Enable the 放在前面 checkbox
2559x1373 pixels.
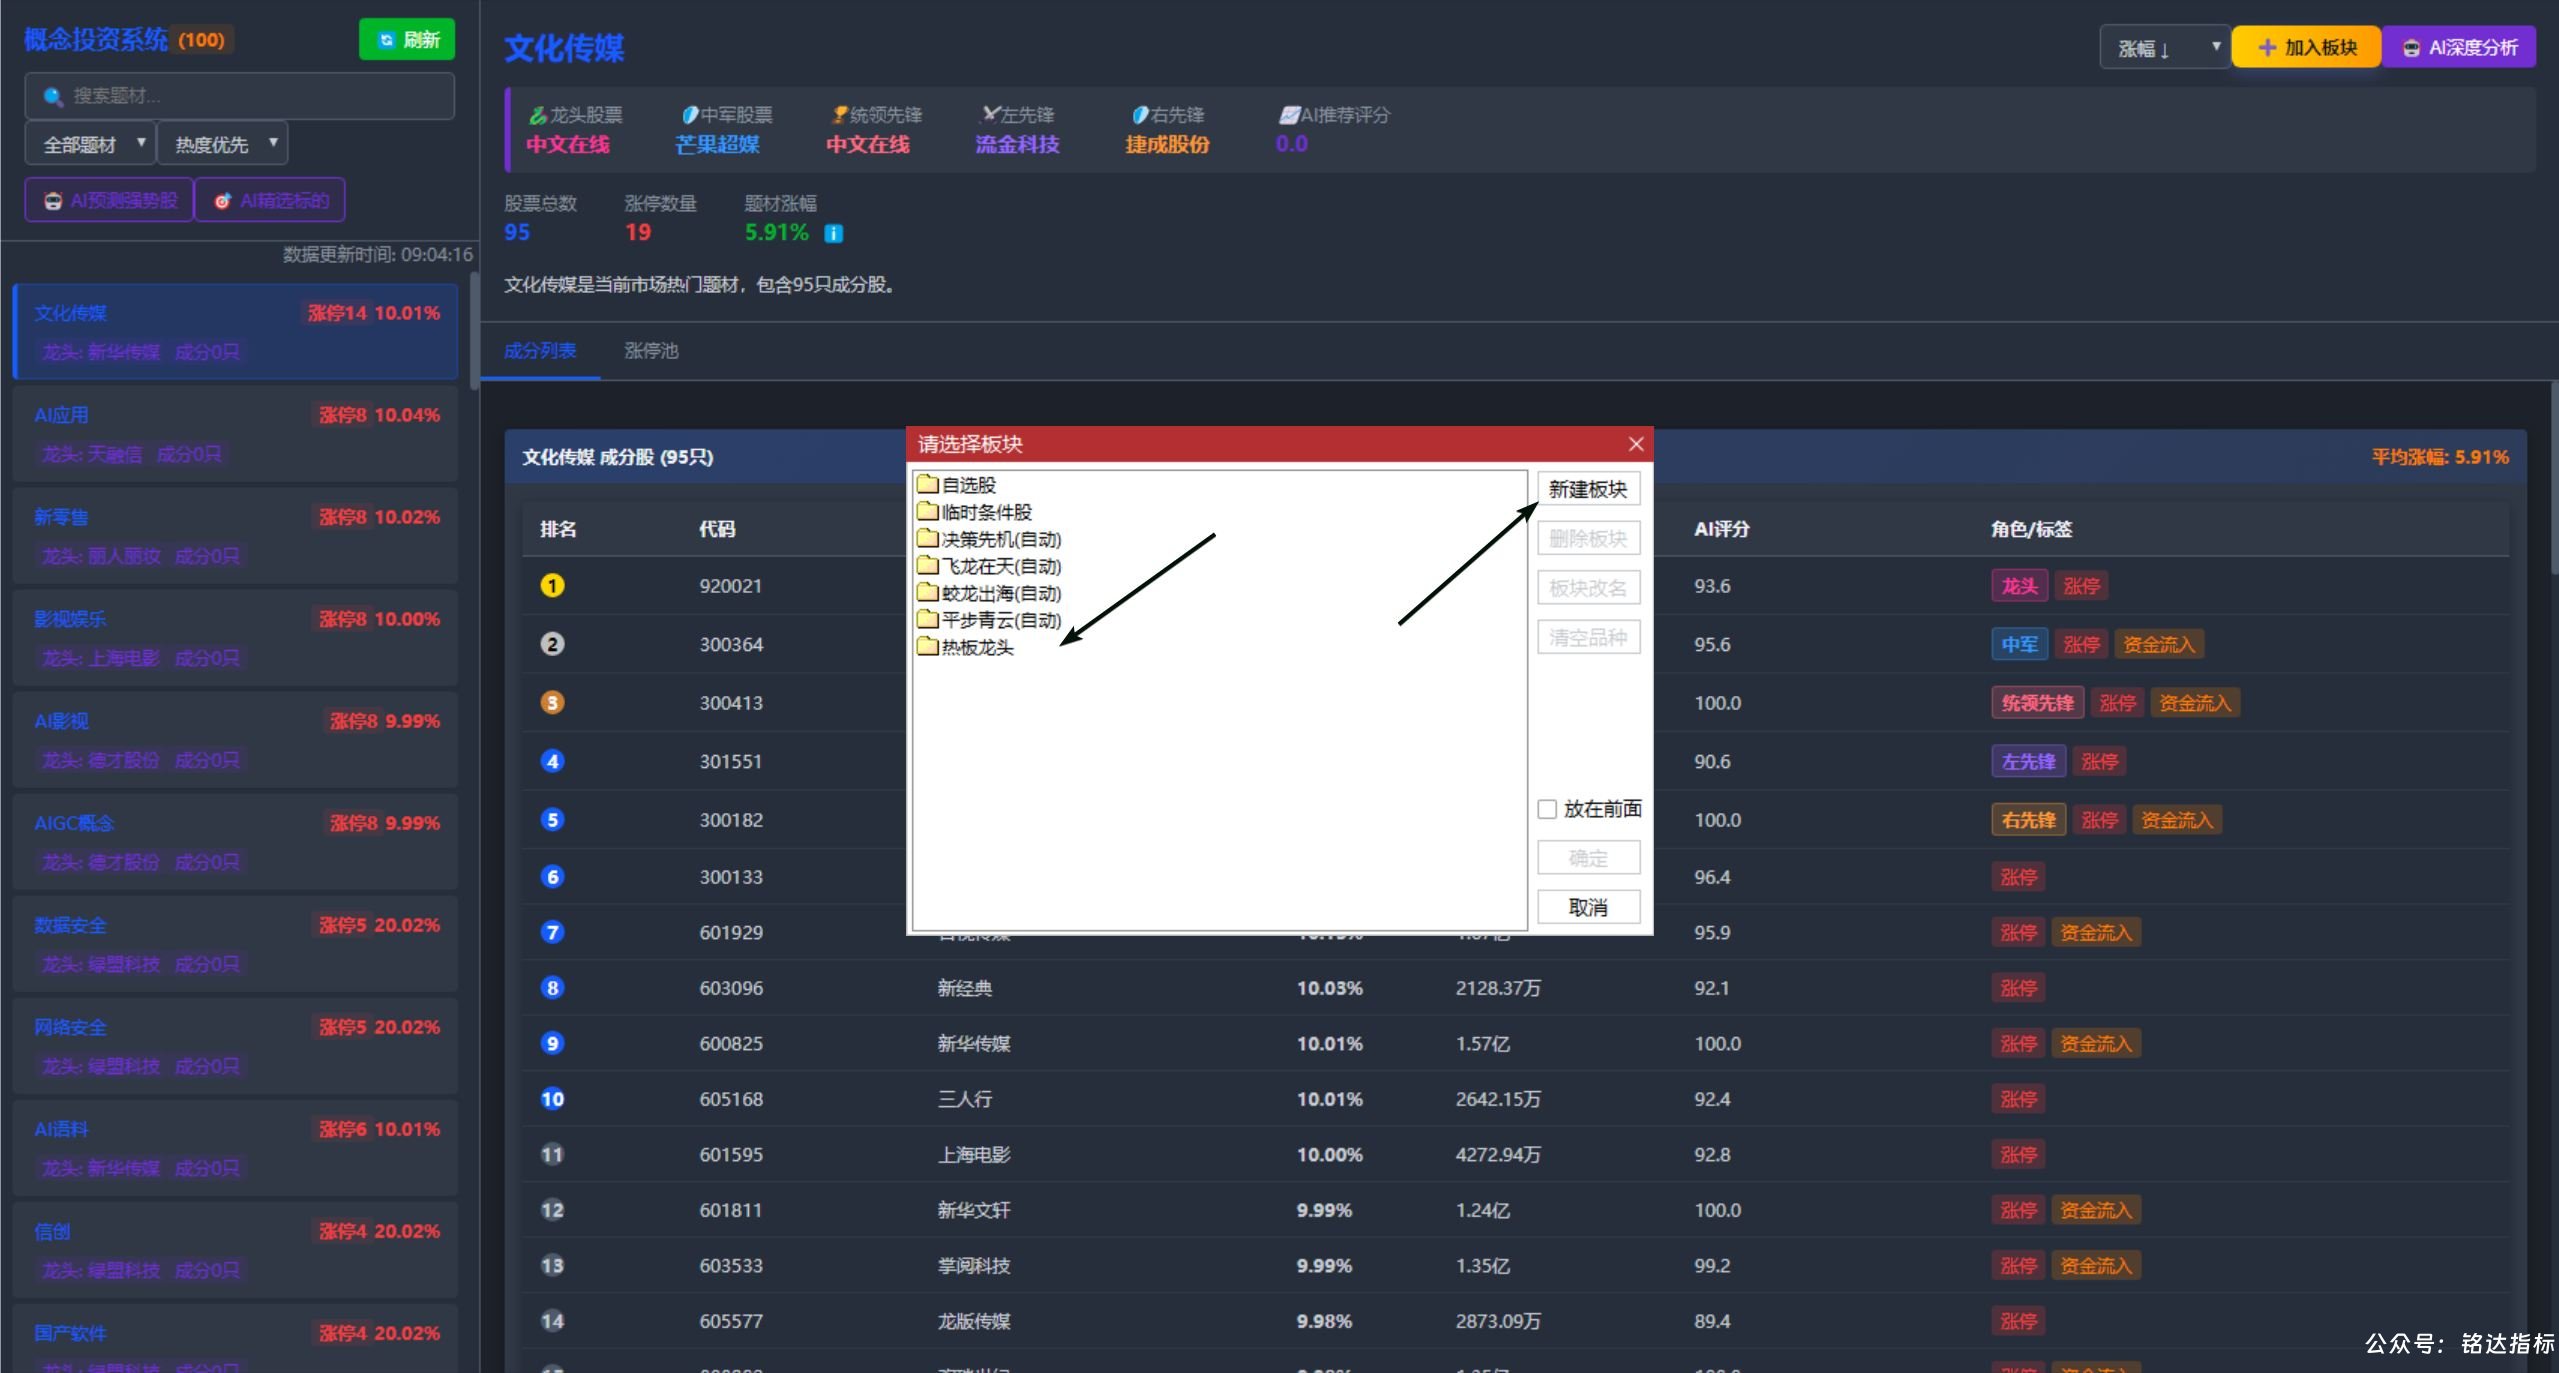(x=1547, y=809)
